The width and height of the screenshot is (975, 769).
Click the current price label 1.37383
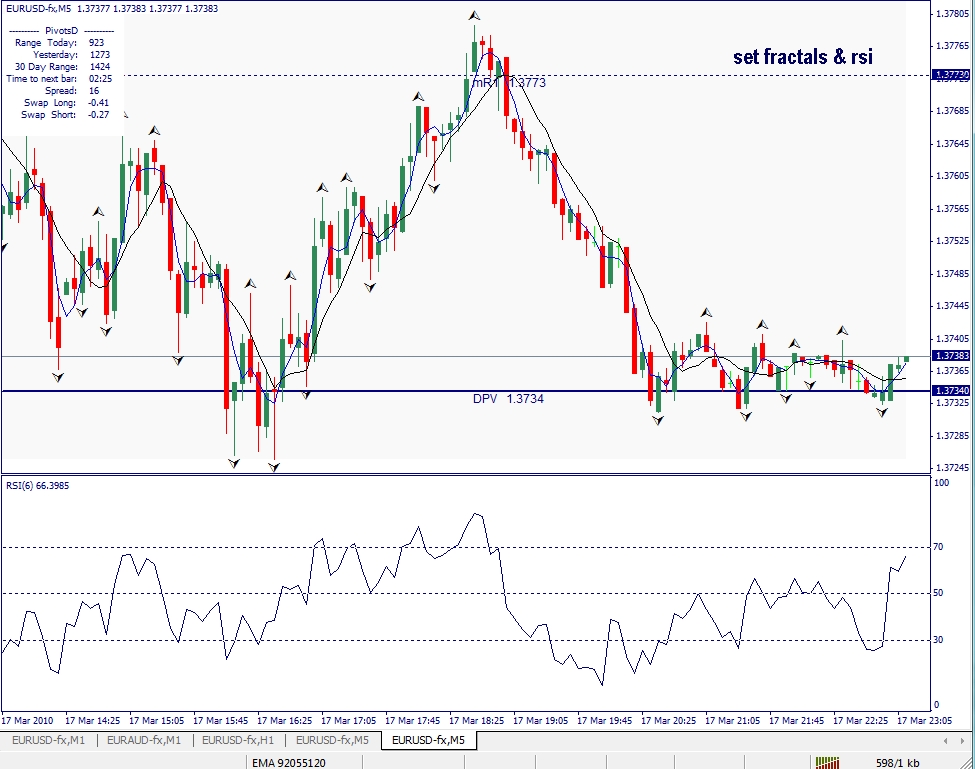(951, 356)
